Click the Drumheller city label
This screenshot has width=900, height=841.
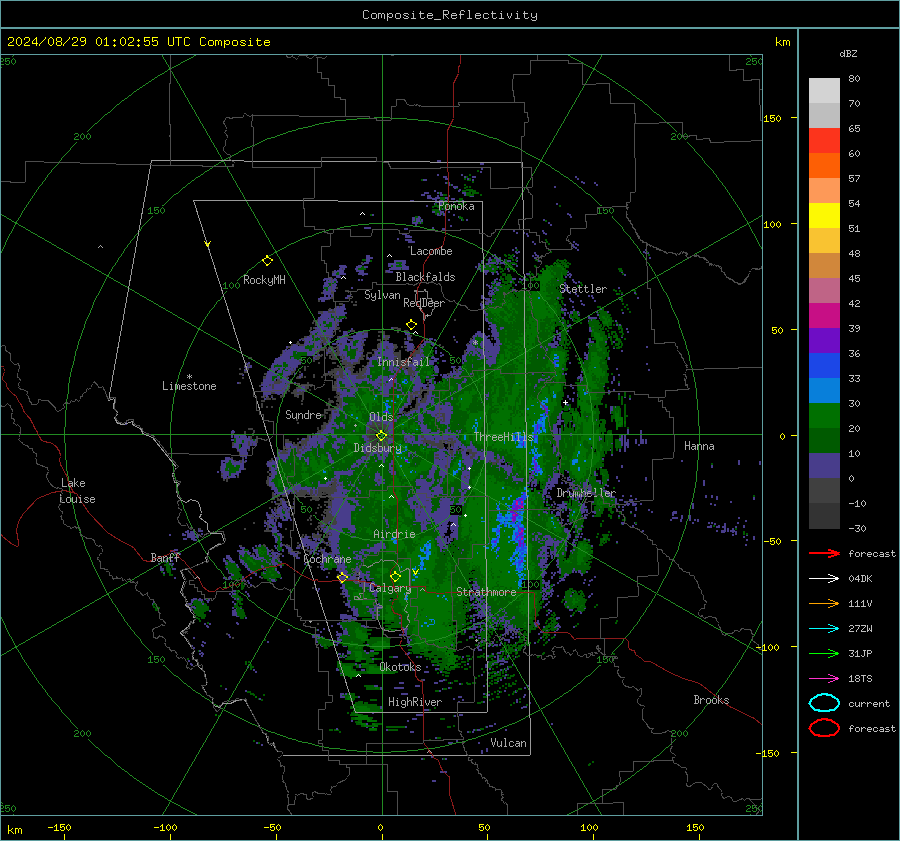tap(586, 493)
